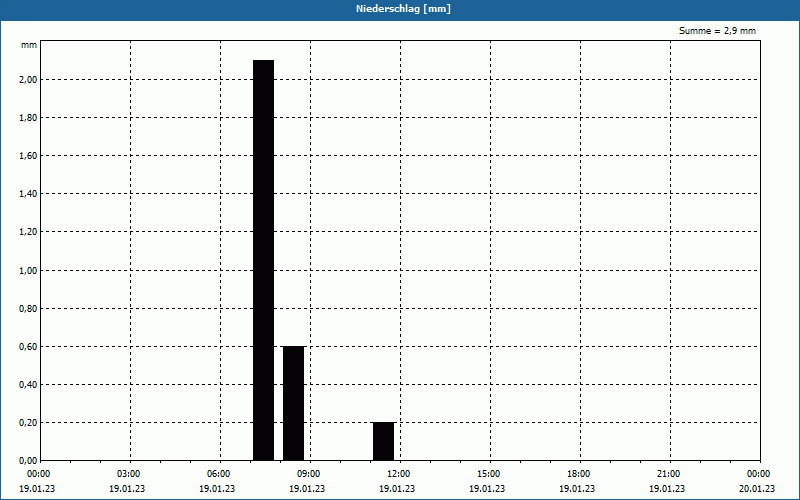Click the 0,80 y-axis value
800x500 pixels.
[x=28, y=309]
